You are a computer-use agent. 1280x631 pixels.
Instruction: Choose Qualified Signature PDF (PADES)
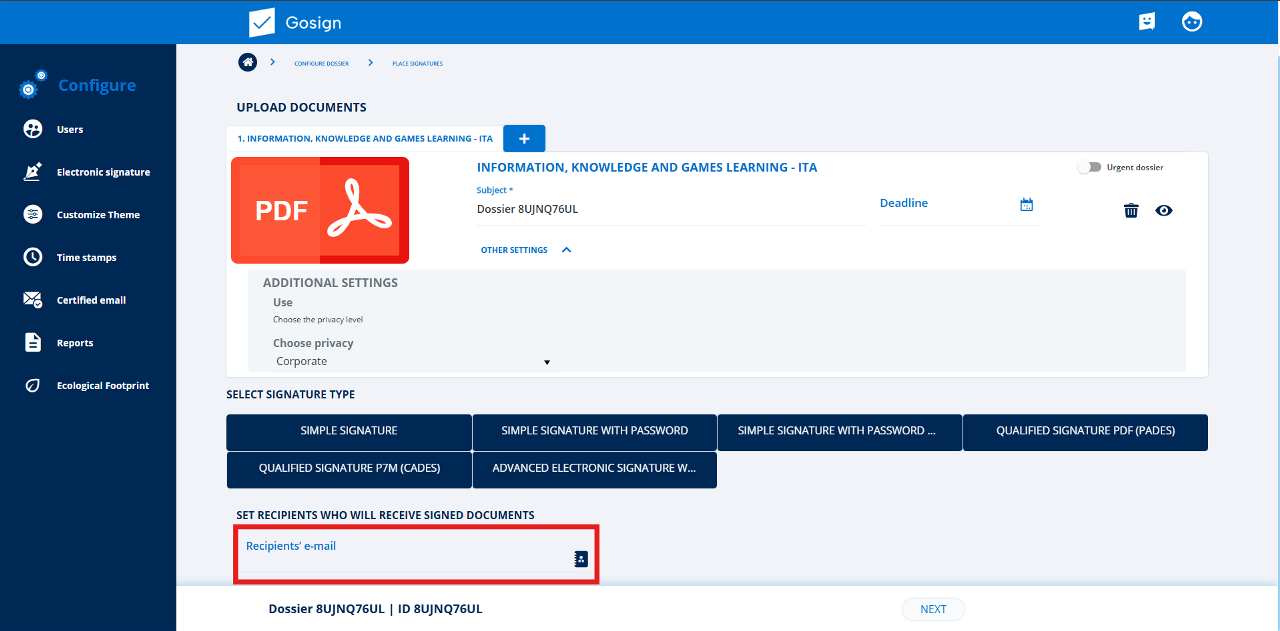[1085, 432]
